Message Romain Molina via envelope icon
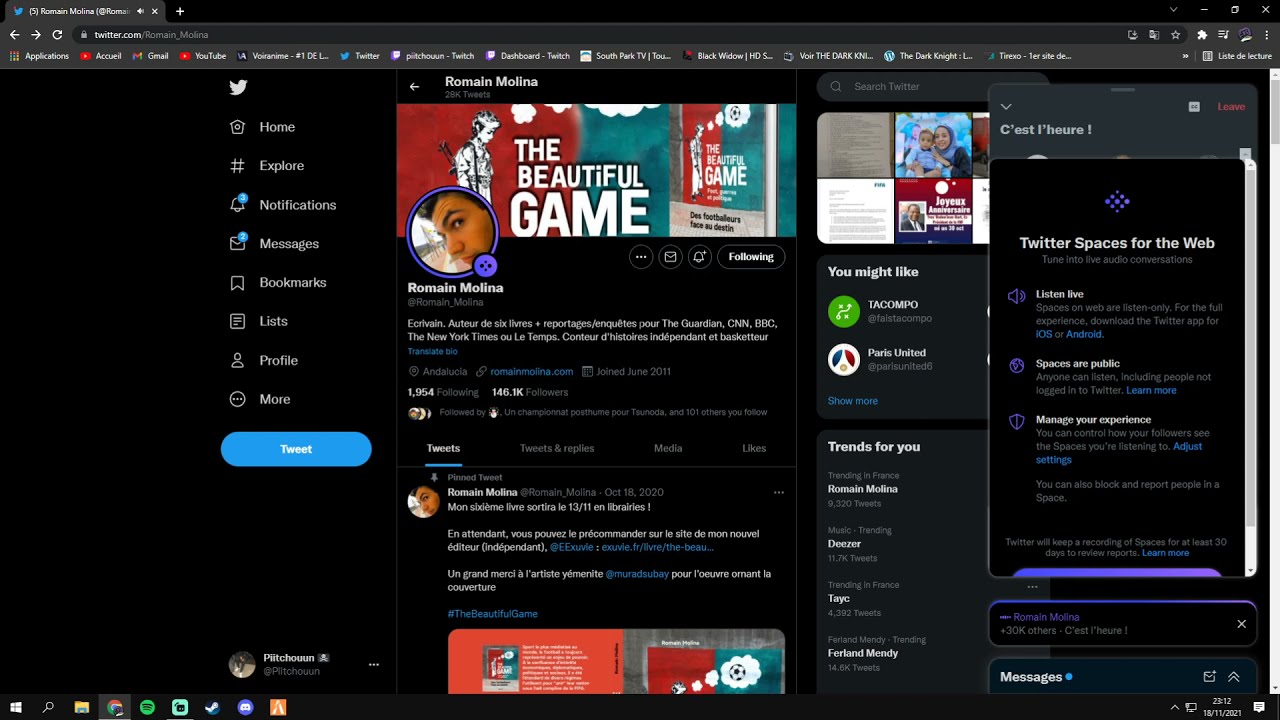 pyautogui.click(x=670, y=257)
